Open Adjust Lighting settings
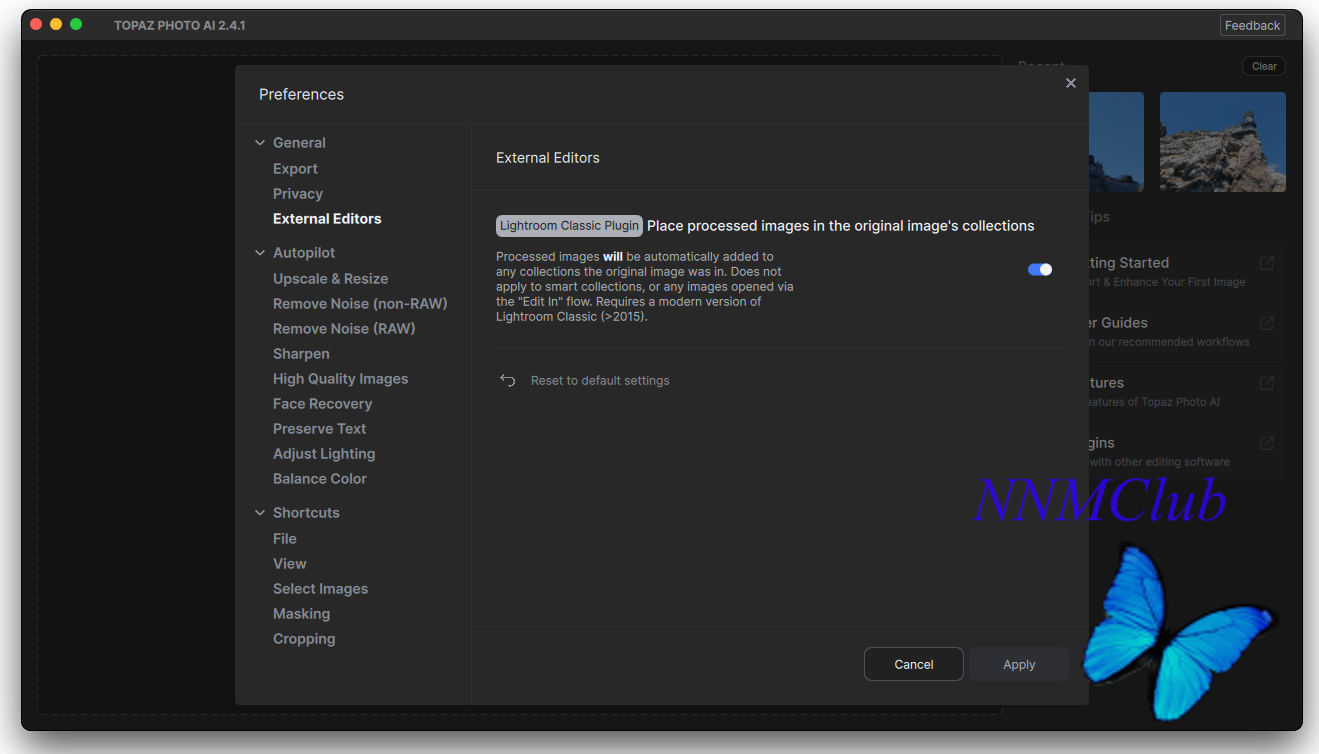Image resolution: width=1319 pixels, height=754 pixels. point(324,454)
